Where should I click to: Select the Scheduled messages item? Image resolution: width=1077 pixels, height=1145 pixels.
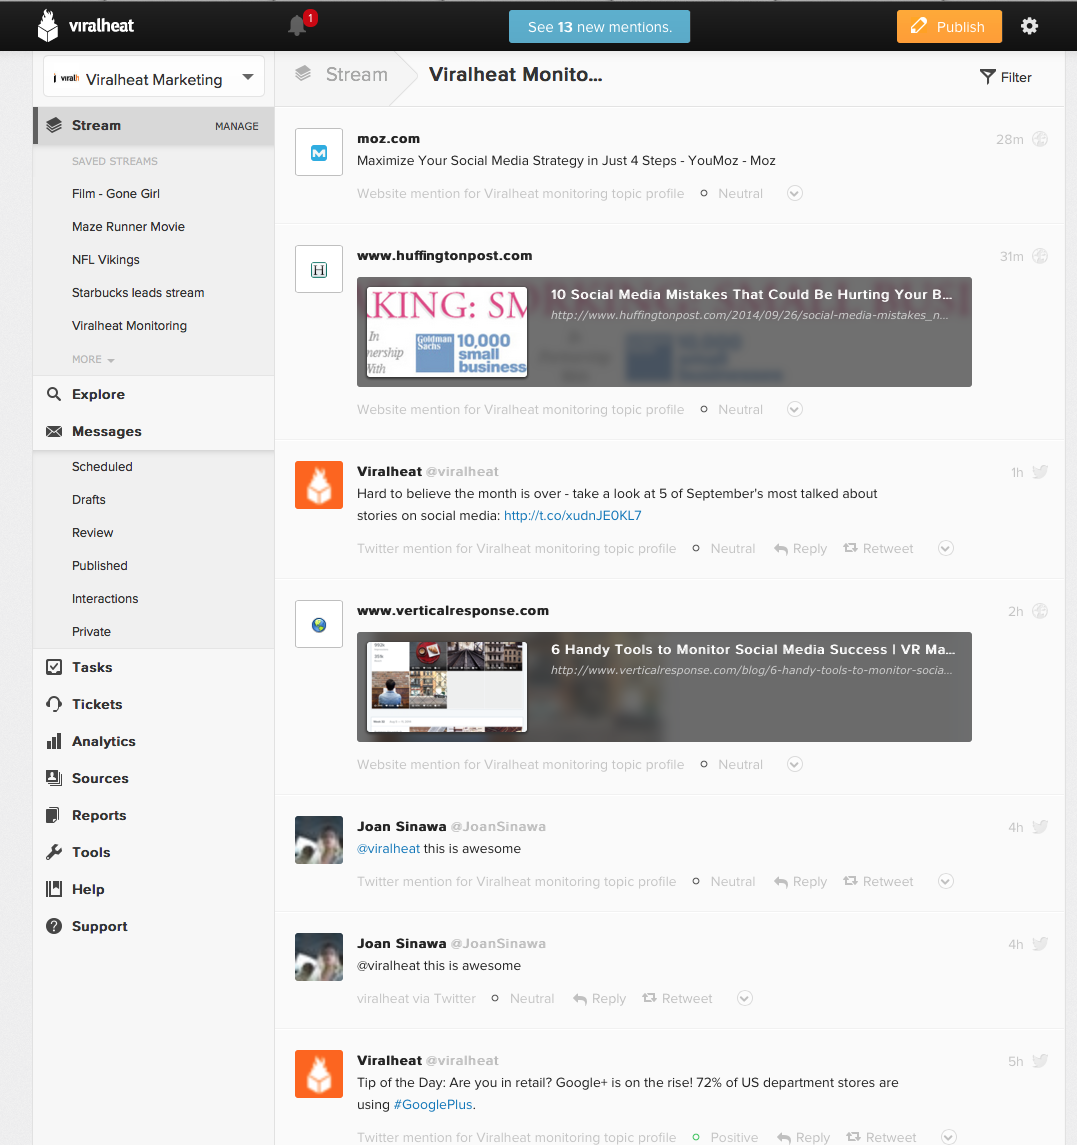(102, 467)
